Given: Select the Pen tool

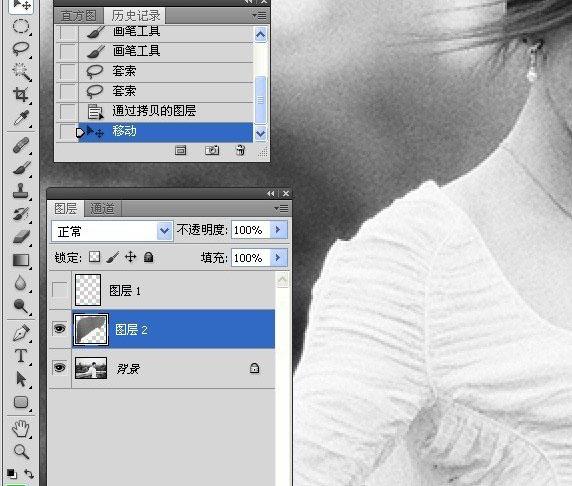Looking at the screenshot, I should coord(21,333).
